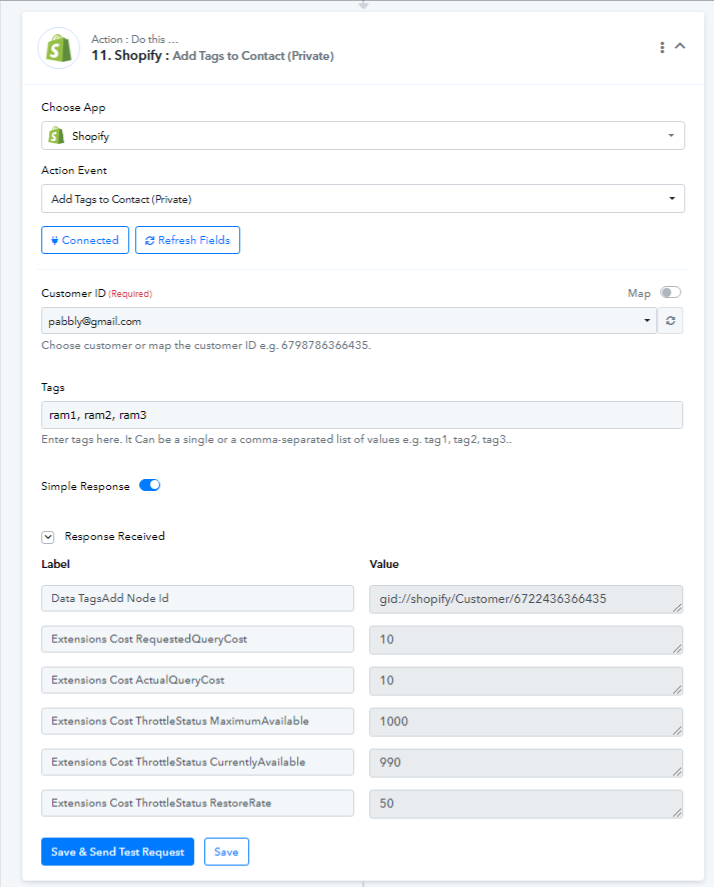This screenshot has height=887, width=714.
Task: Open the Action Event dropdown
Action: click(x=363, y=199)
